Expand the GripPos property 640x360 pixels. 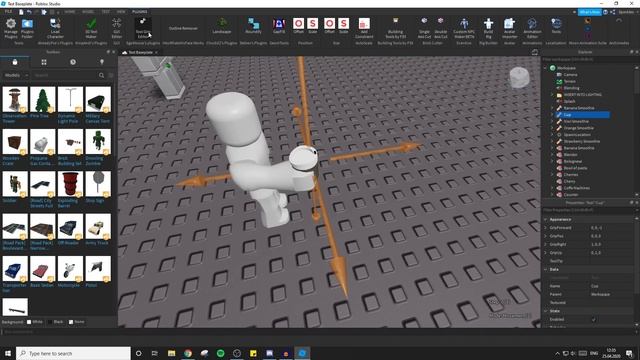(546, 236)
